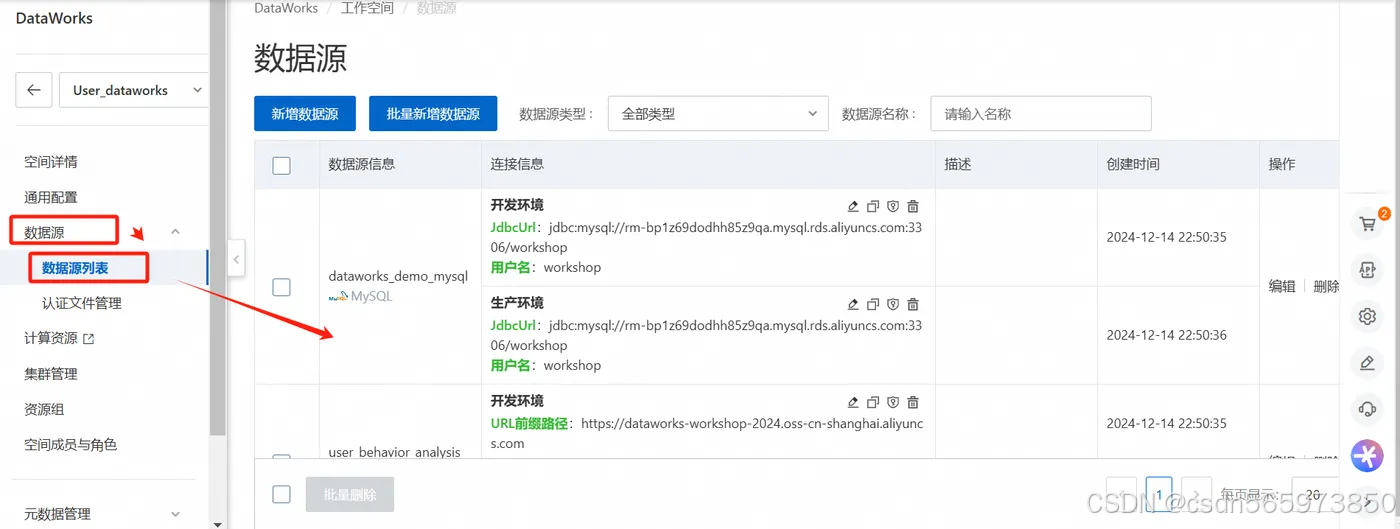This screenshot has height=529, width=1400.
Task: Click the DataWorks breadcrumb link
Action: tap(287, 8)
